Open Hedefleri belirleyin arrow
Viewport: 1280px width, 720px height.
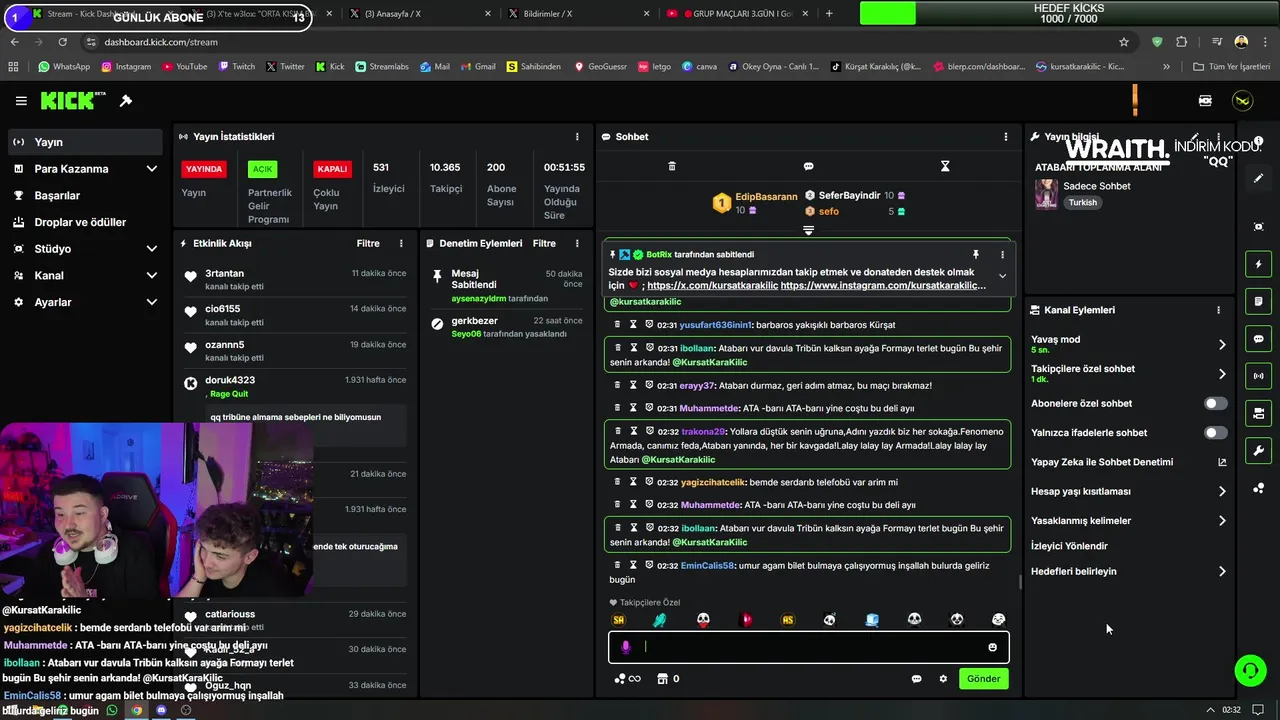tap(1222, 572)
